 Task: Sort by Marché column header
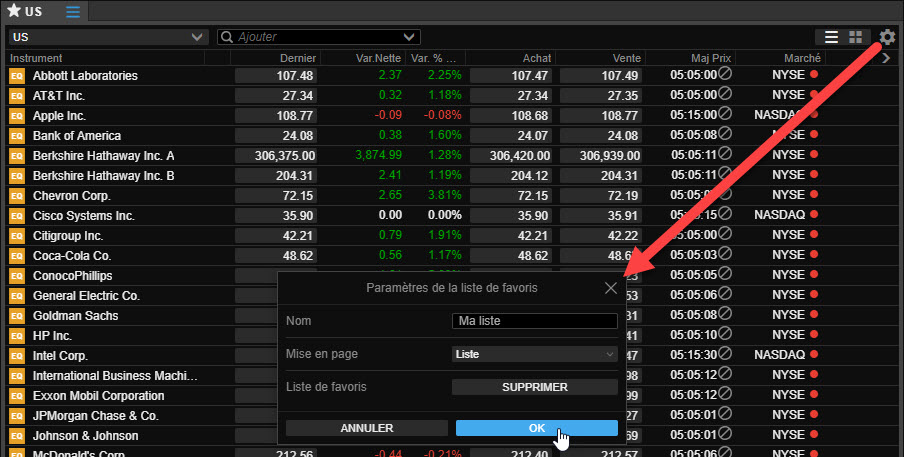point(802,58)
